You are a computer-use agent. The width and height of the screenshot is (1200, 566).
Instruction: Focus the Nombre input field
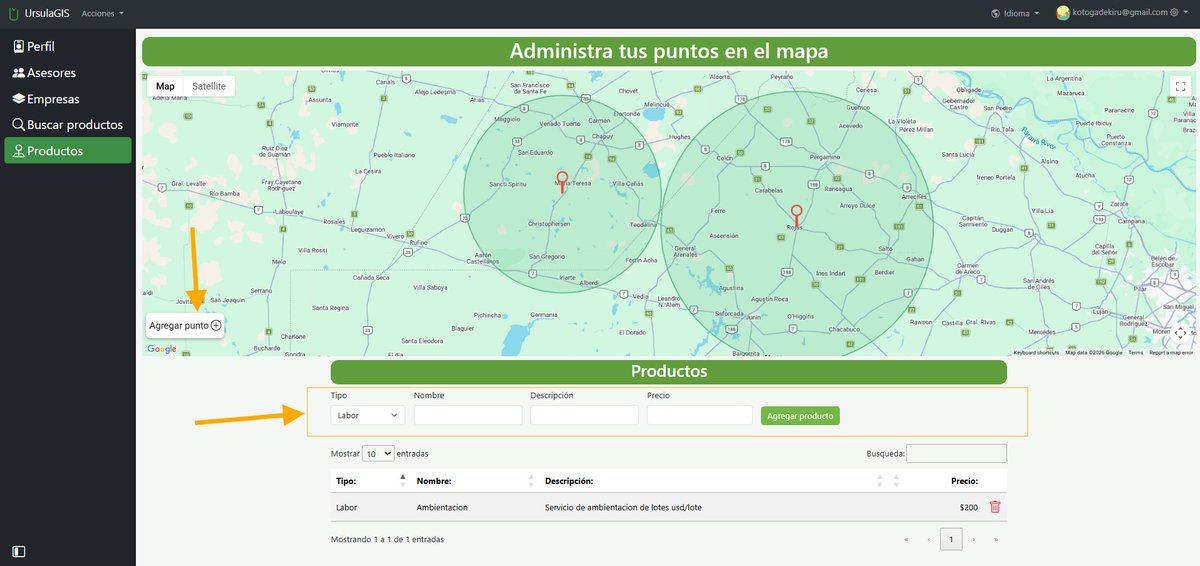(x=468, y=415)
